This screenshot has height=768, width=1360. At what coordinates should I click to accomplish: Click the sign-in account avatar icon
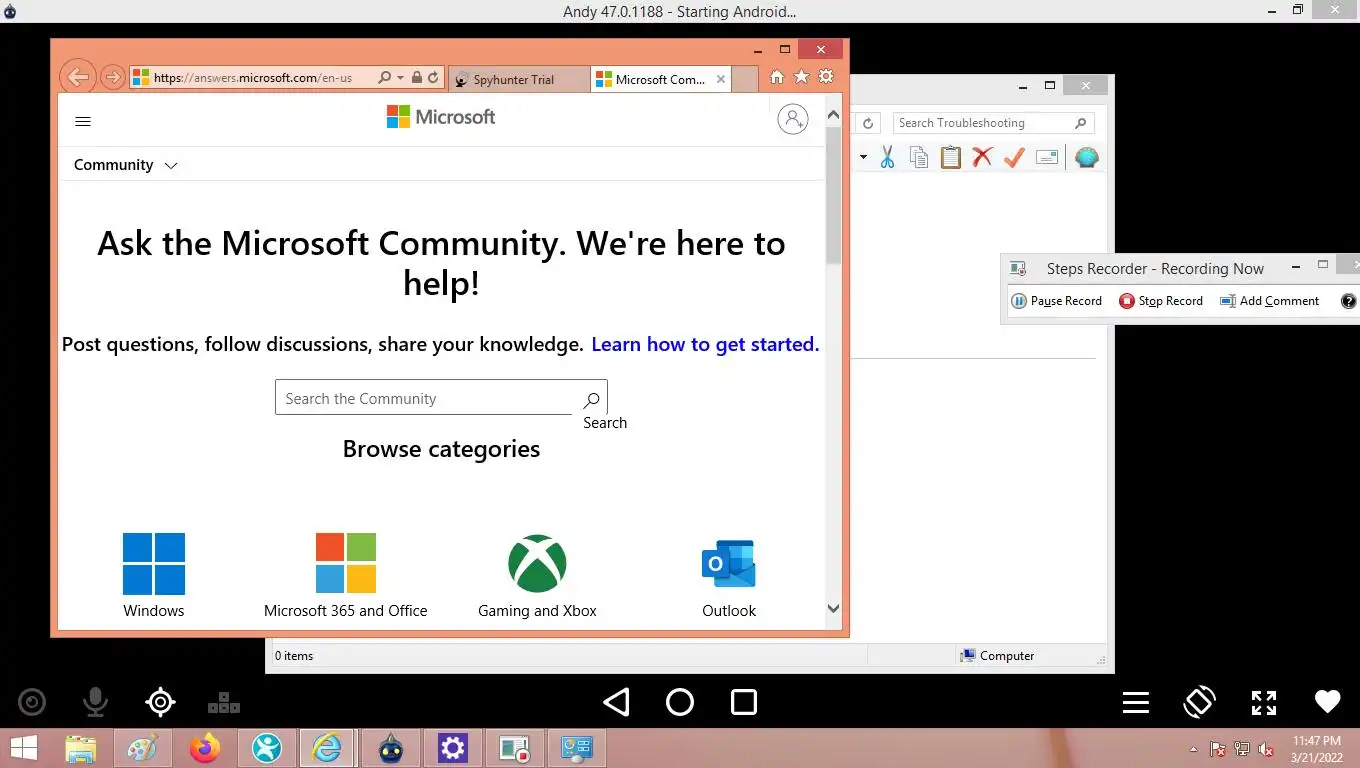tap(793, 119)
